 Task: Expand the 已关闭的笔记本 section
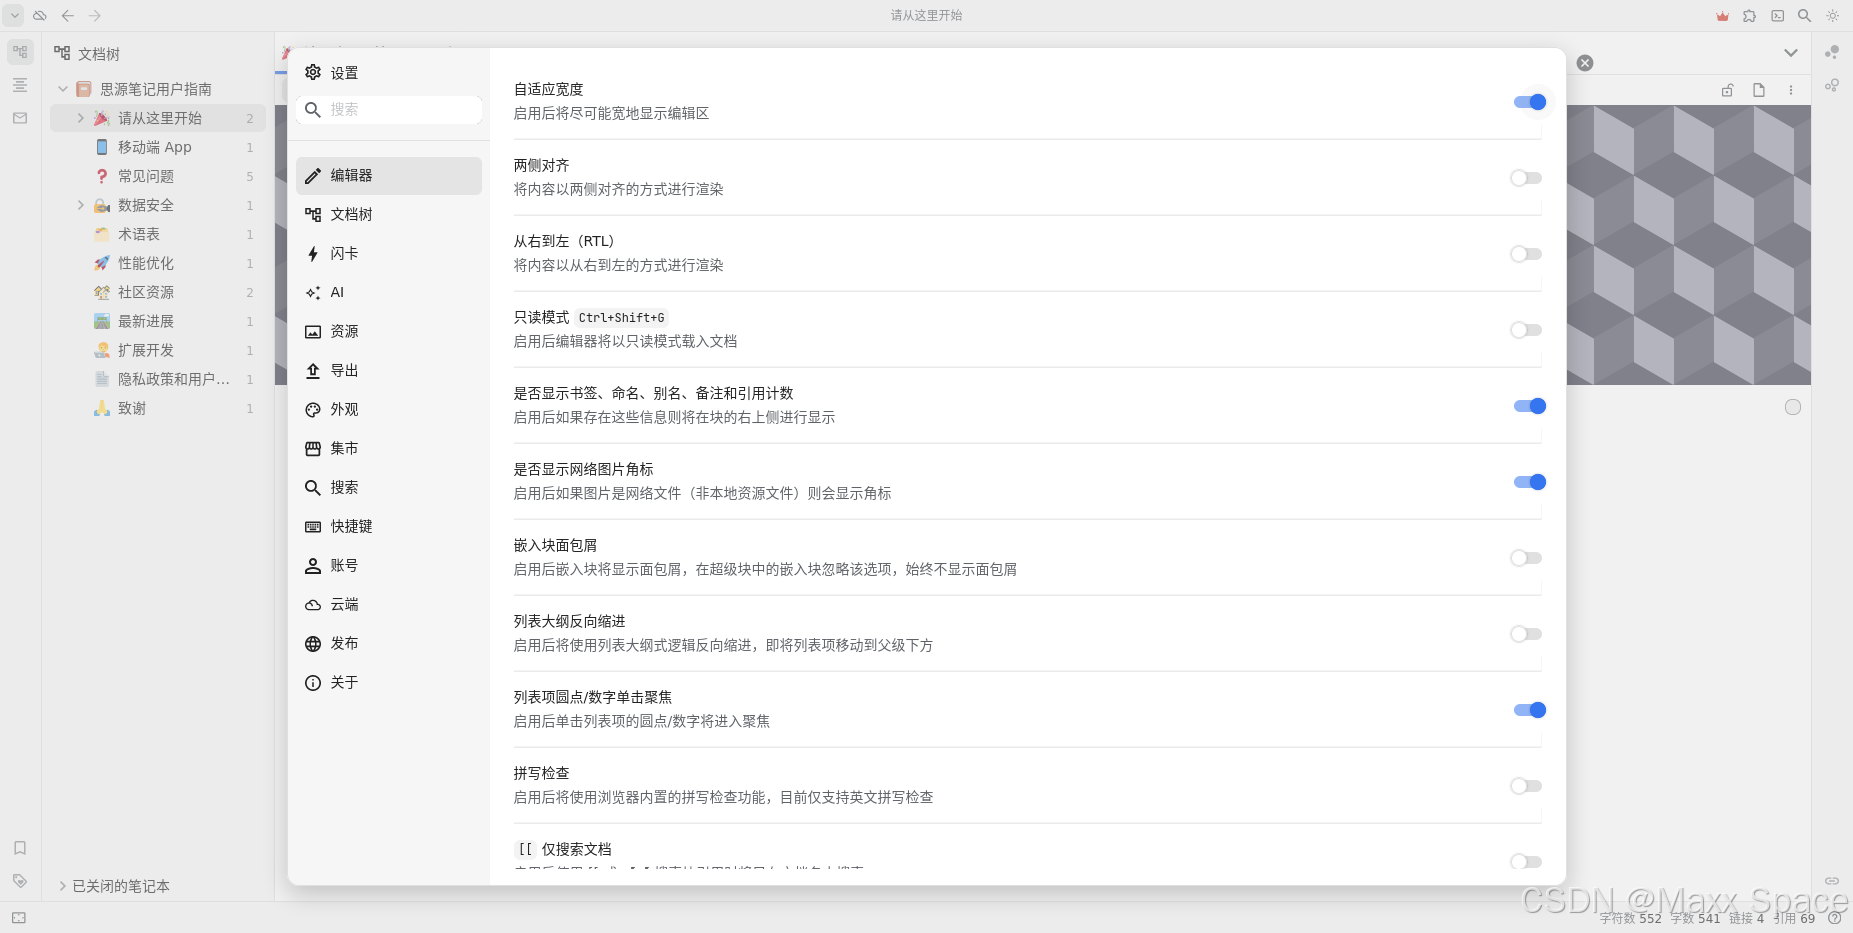[63, 886]
